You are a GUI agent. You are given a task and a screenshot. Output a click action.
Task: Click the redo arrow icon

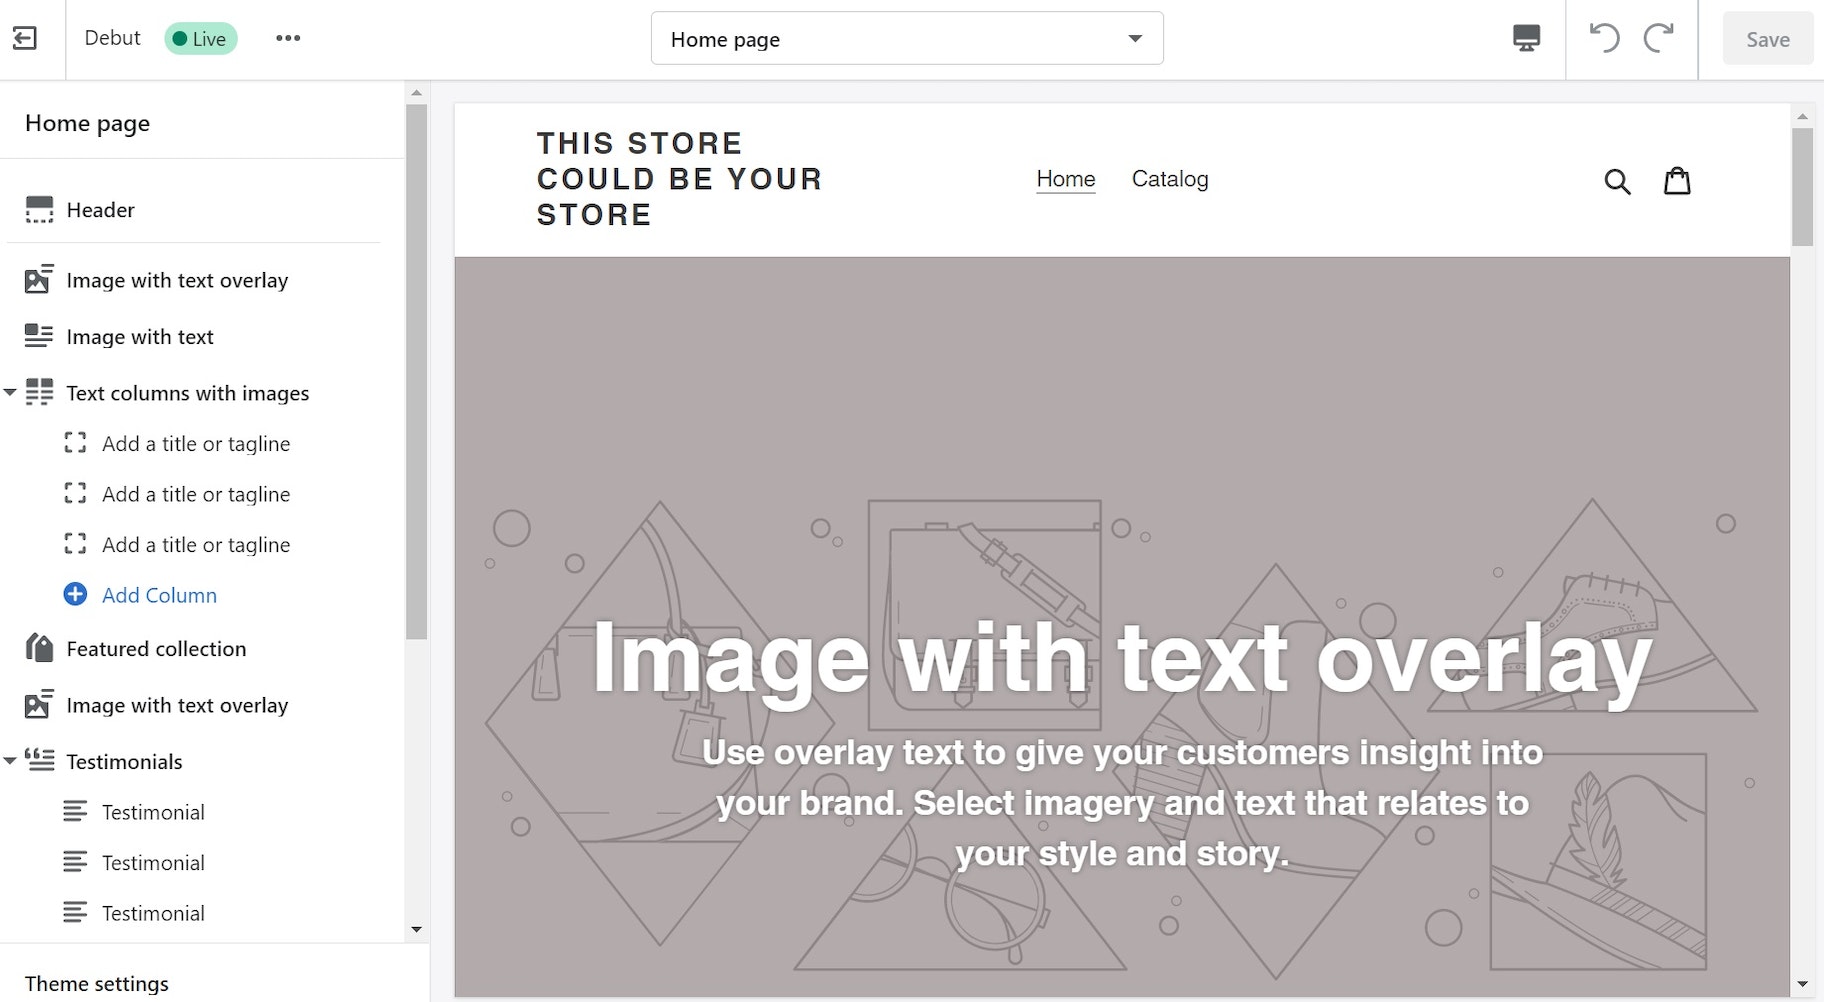pyautogui.click(x=1659, y=39)
